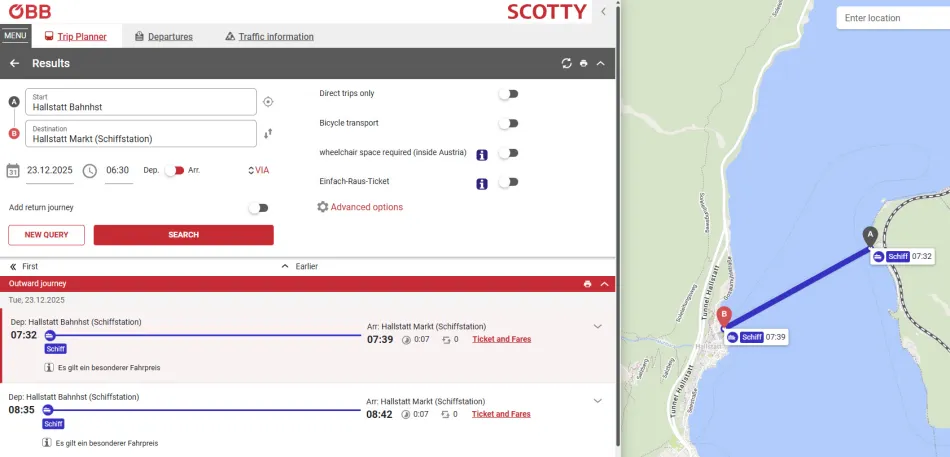Click the Destination input field
950x457 pixels.
click(140, 134)
